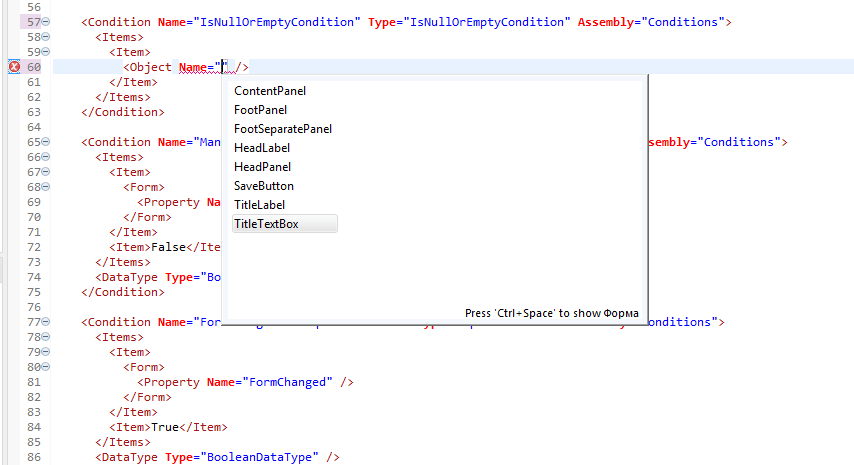Viewport: 854px width, 465px height.
Task: Choose FootPanel in the suggestion popup
Action: tap(260, 110)
